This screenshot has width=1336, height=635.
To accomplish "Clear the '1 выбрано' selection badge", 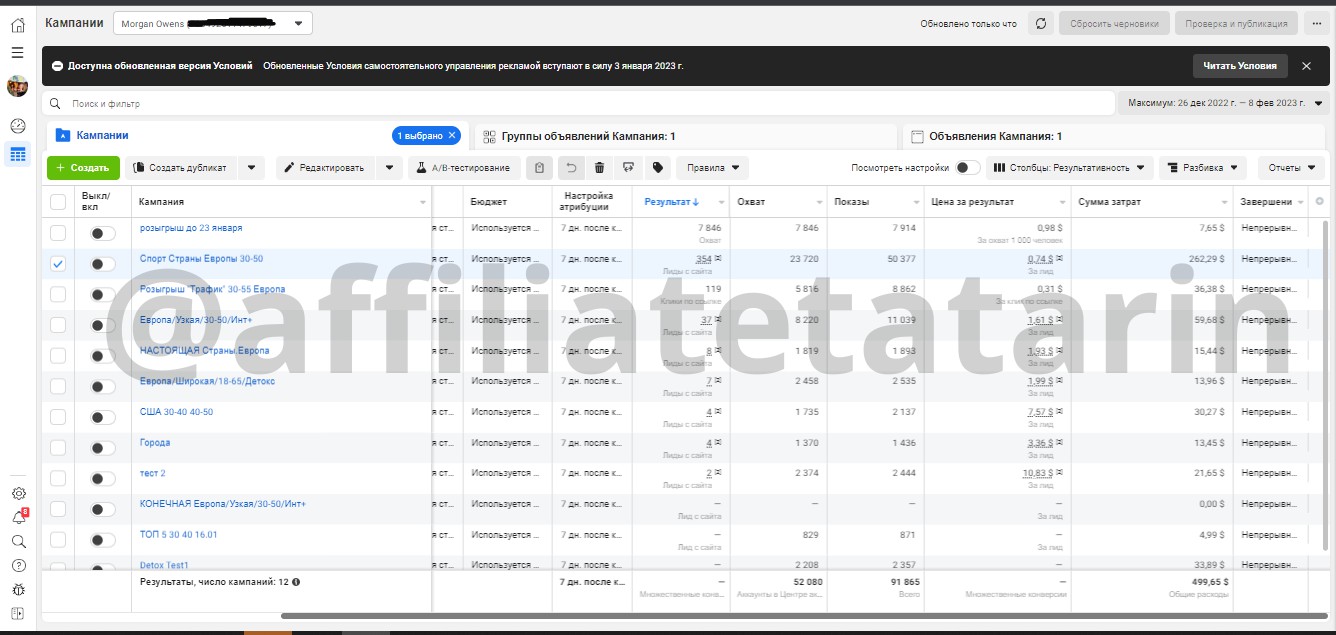I will [x=451, y=135].
